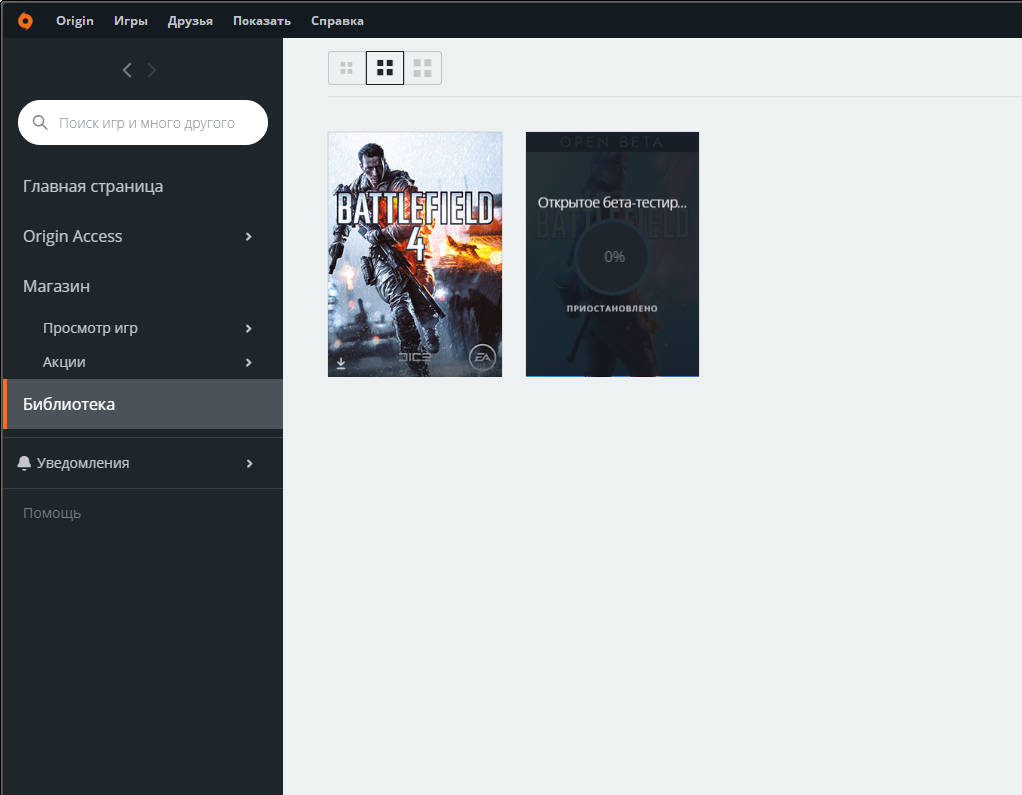Click the ПРИОСТАНОВЛЕНО status text

(612, 308)
